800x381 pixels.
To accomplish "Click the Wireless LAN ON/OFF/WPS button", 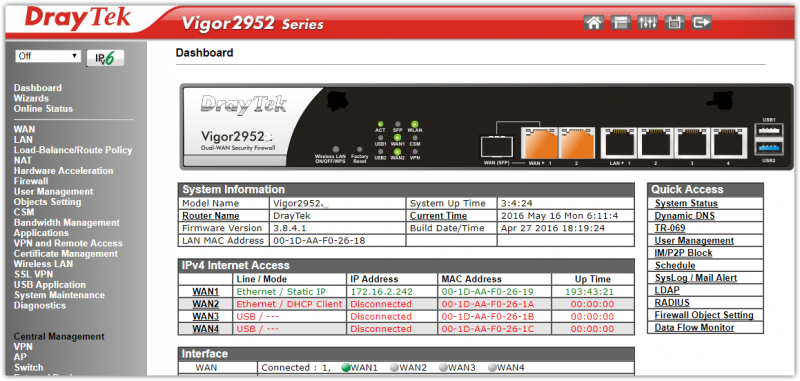I will tap(336, 150).
